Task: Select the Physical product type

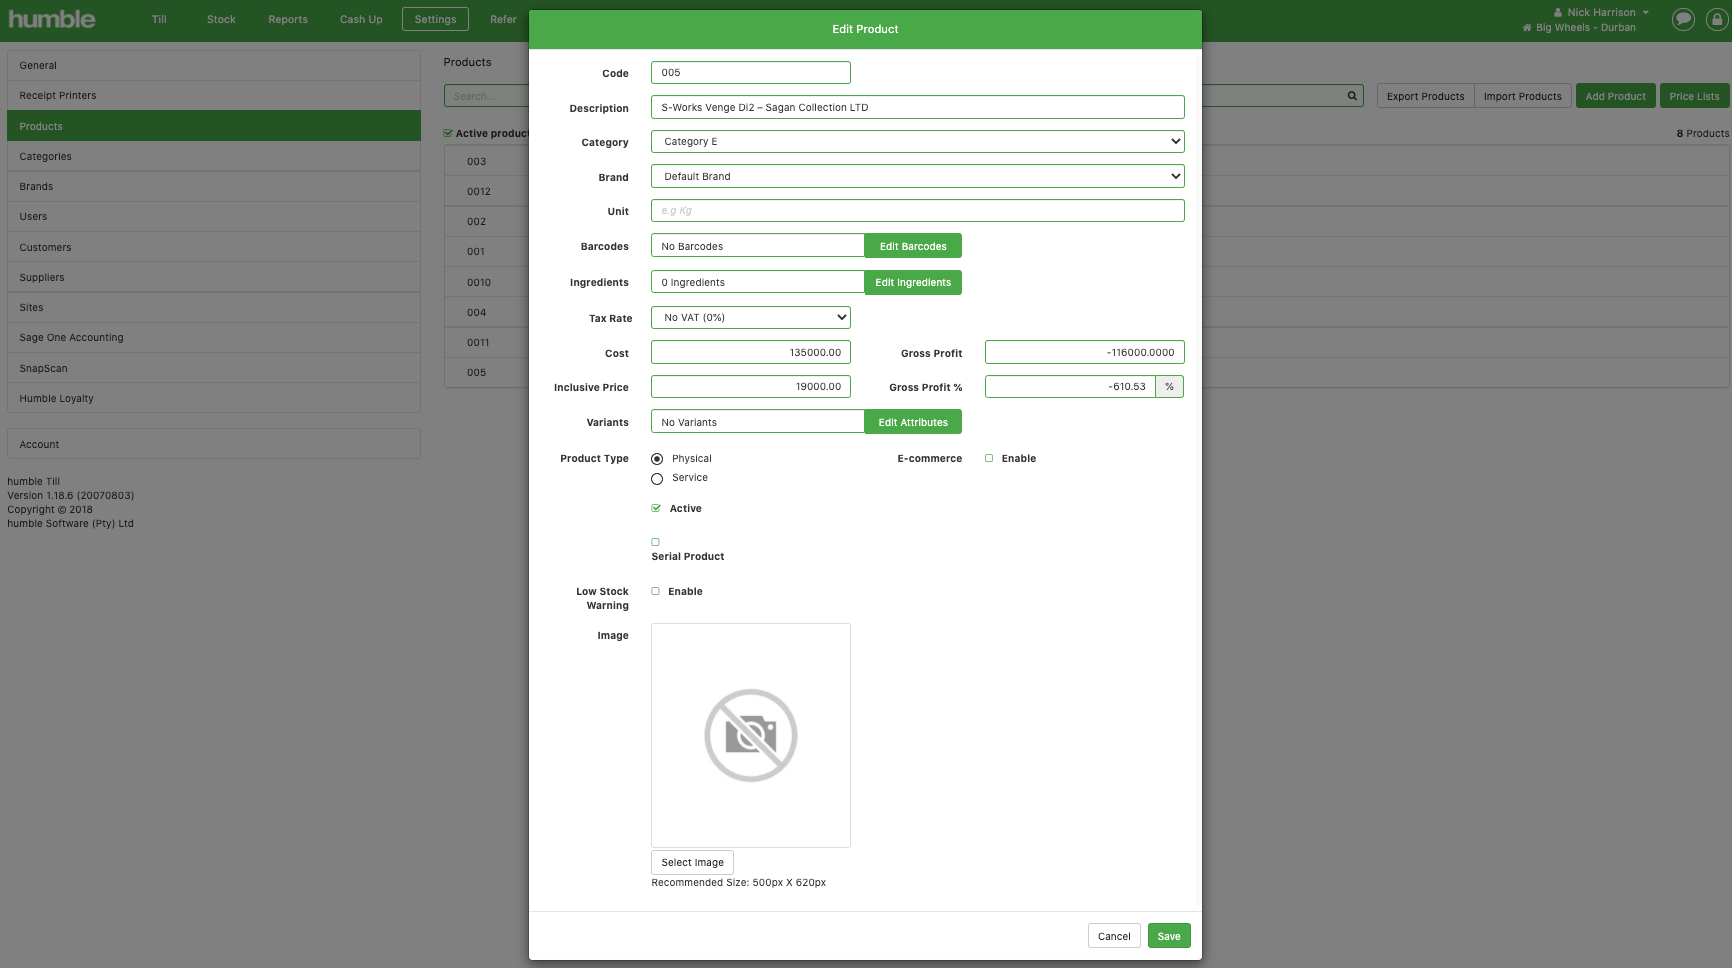Action: (657, 459)
